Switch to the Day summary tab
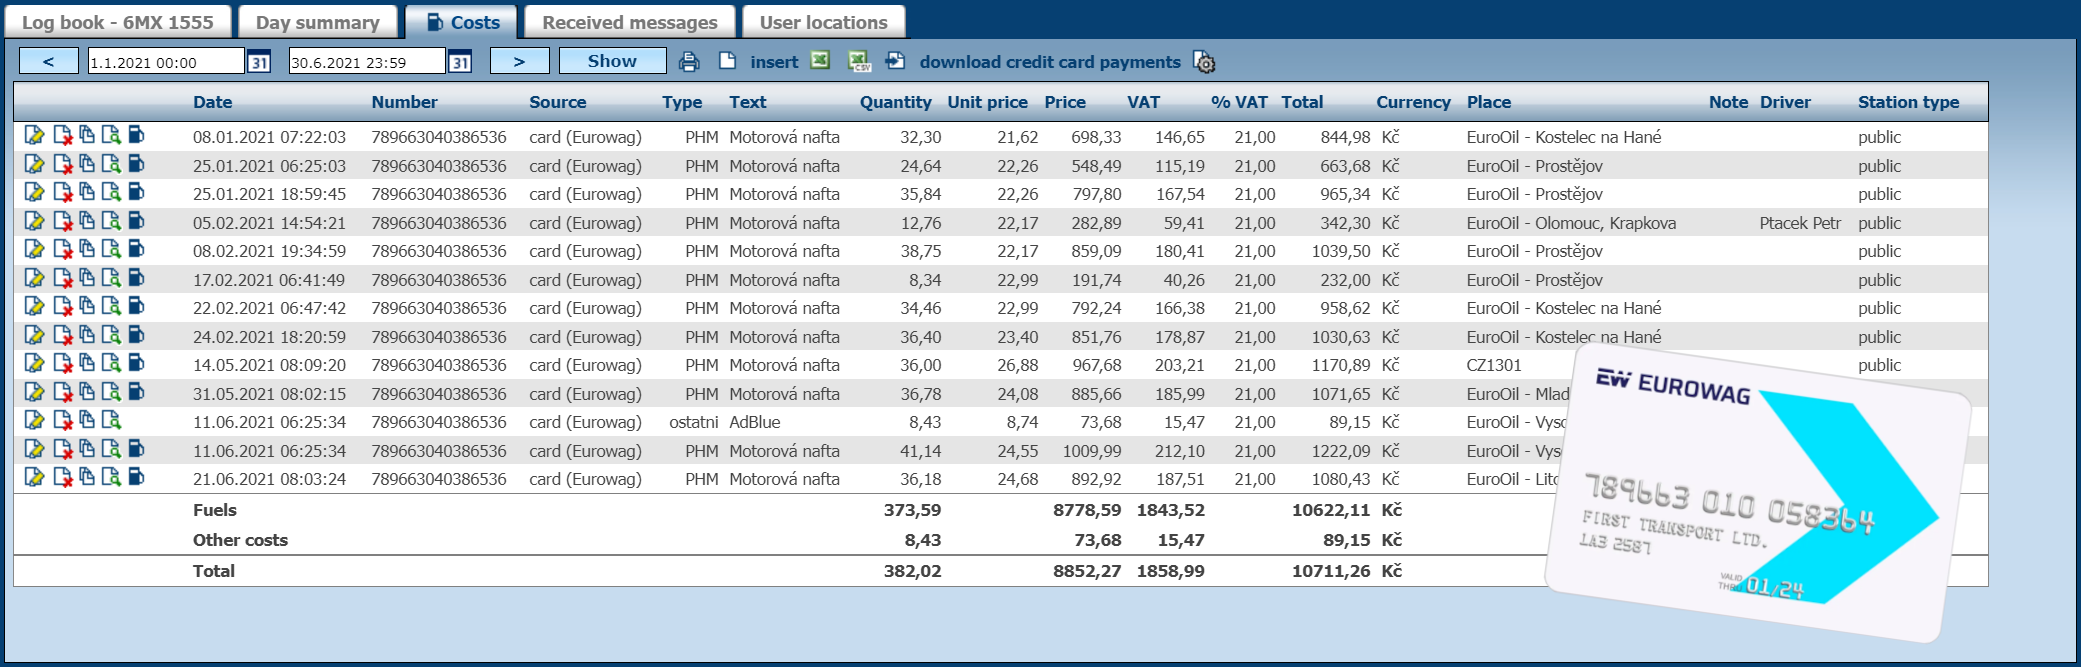This screenshot has width=2081, height=667. 317,22
